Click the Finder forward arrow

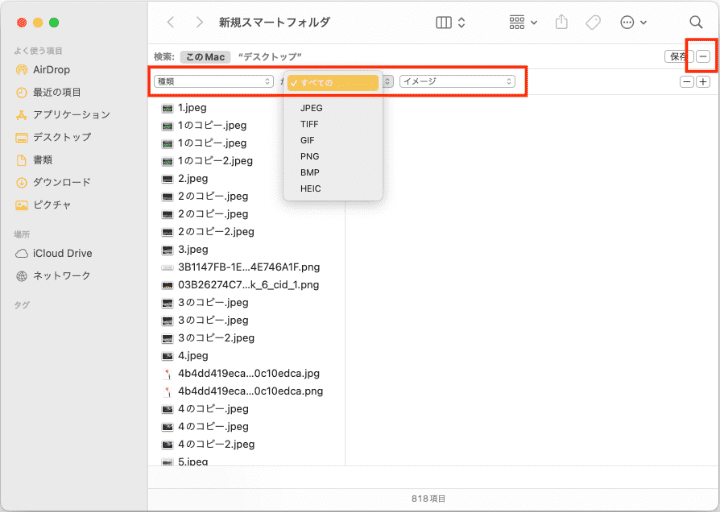point(200,22)
